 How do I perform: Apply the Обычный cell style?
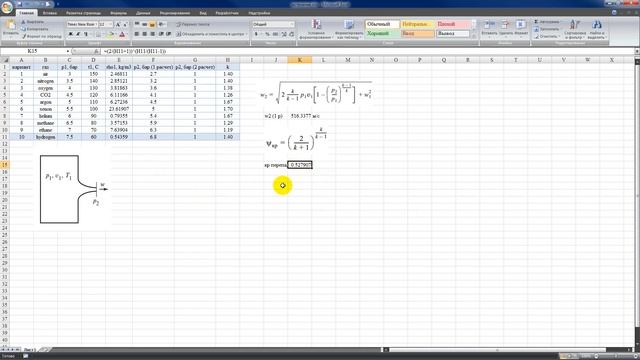[382, 24]
